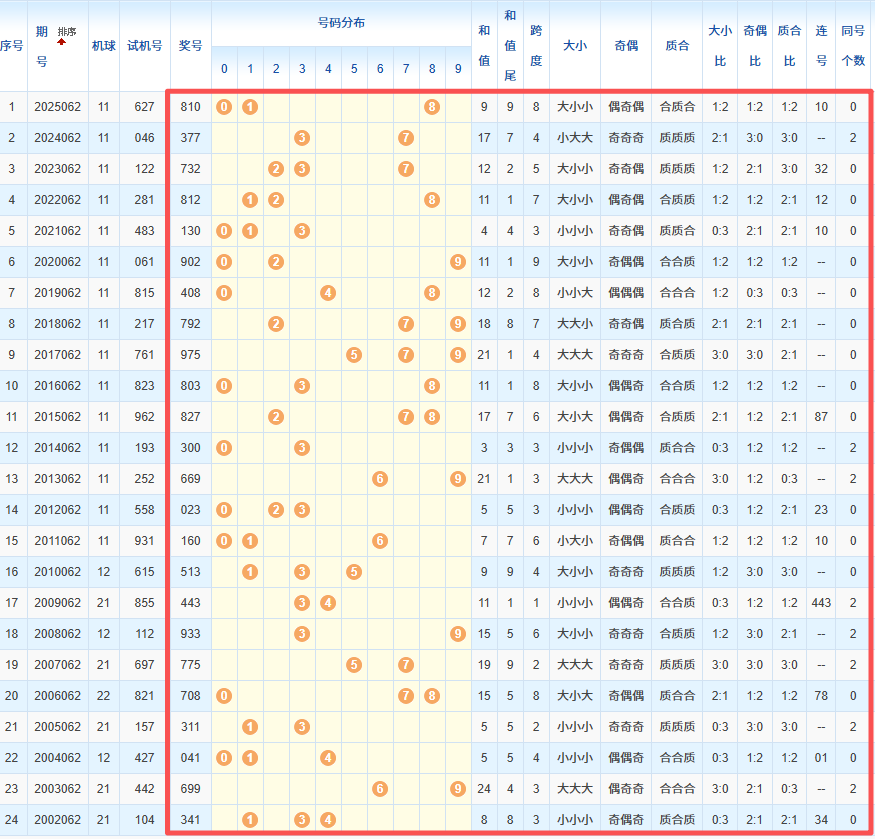Image resolution: width=875 pixels, height=839 pixels.
Task: Click orange ball 5 in the 2017062 row
Action: point(353,355)
